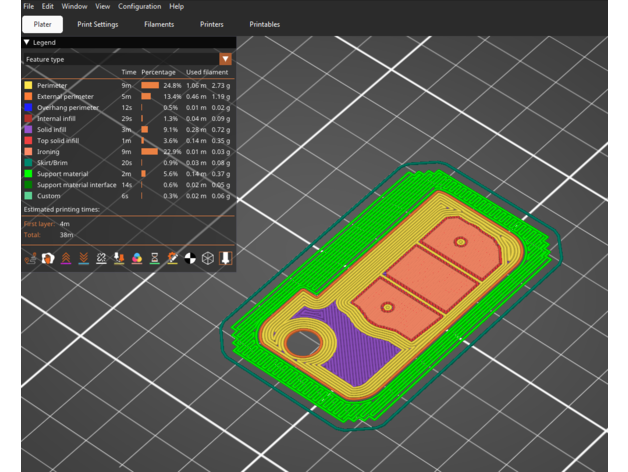Image resolution: width=628 pixels, height=472 pixels.
Task: Collapse the Legend panel
Action: tap(27, 43)
